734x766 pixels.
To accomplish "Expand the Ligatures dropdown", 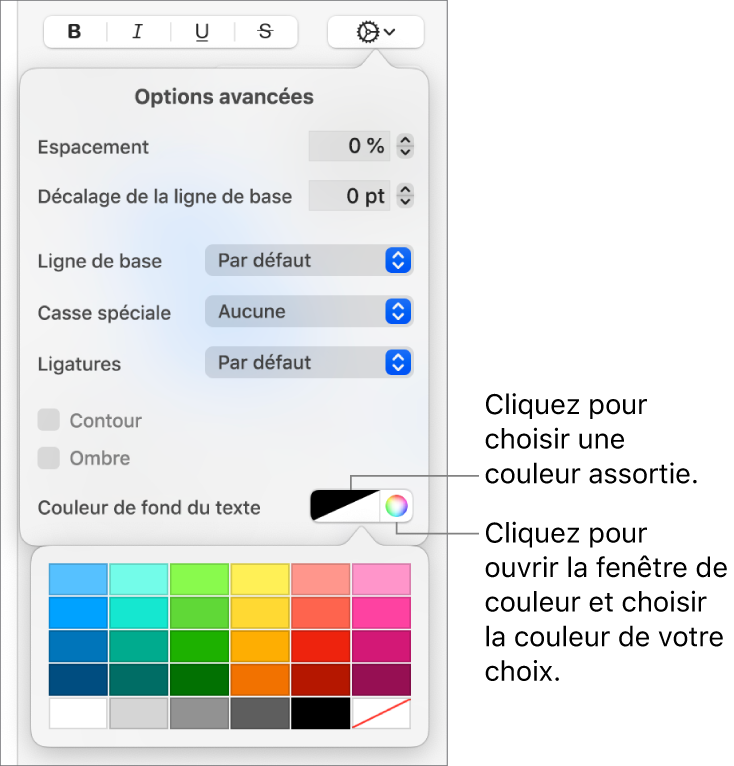I will coord(309,363).
